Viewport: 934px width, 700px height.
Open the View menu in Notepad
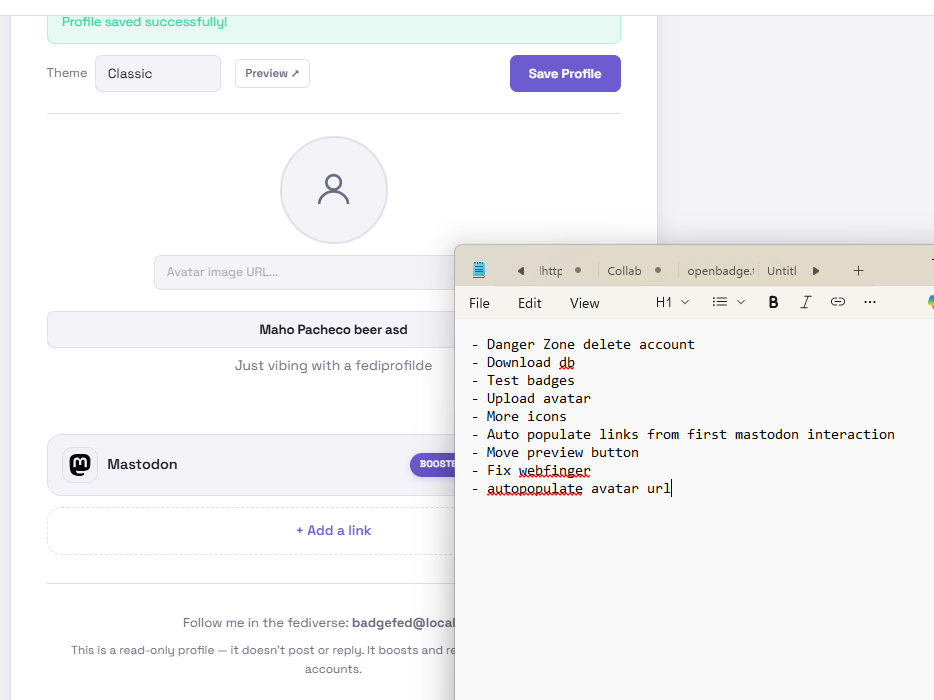(584, 303)
